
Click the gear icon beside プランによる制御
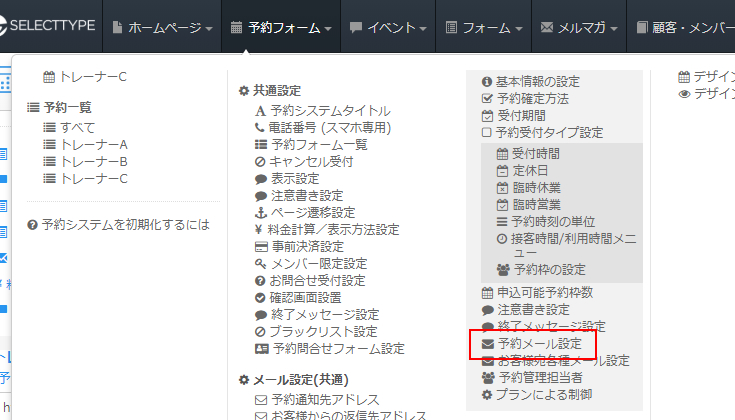pyautogui.click(x=487, y=394)
